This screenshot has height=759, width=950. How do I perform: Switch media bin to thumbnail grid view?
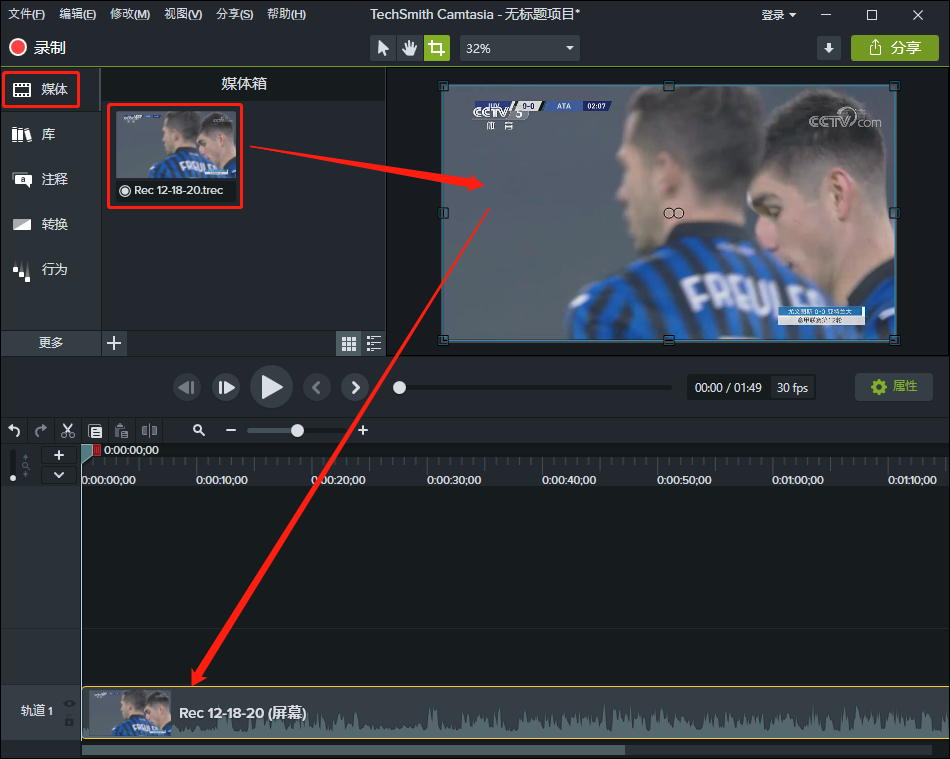tap(348, 343)
